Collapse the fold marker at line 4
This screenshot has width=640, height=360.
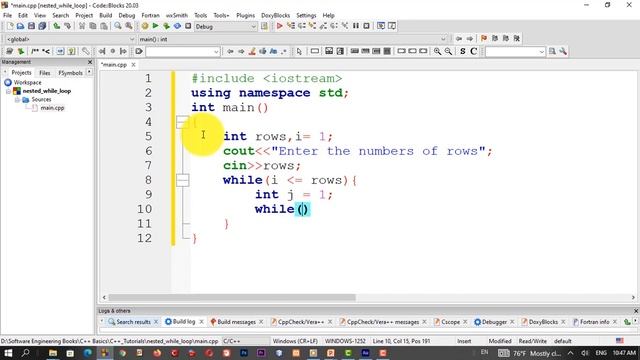[182, 122]
